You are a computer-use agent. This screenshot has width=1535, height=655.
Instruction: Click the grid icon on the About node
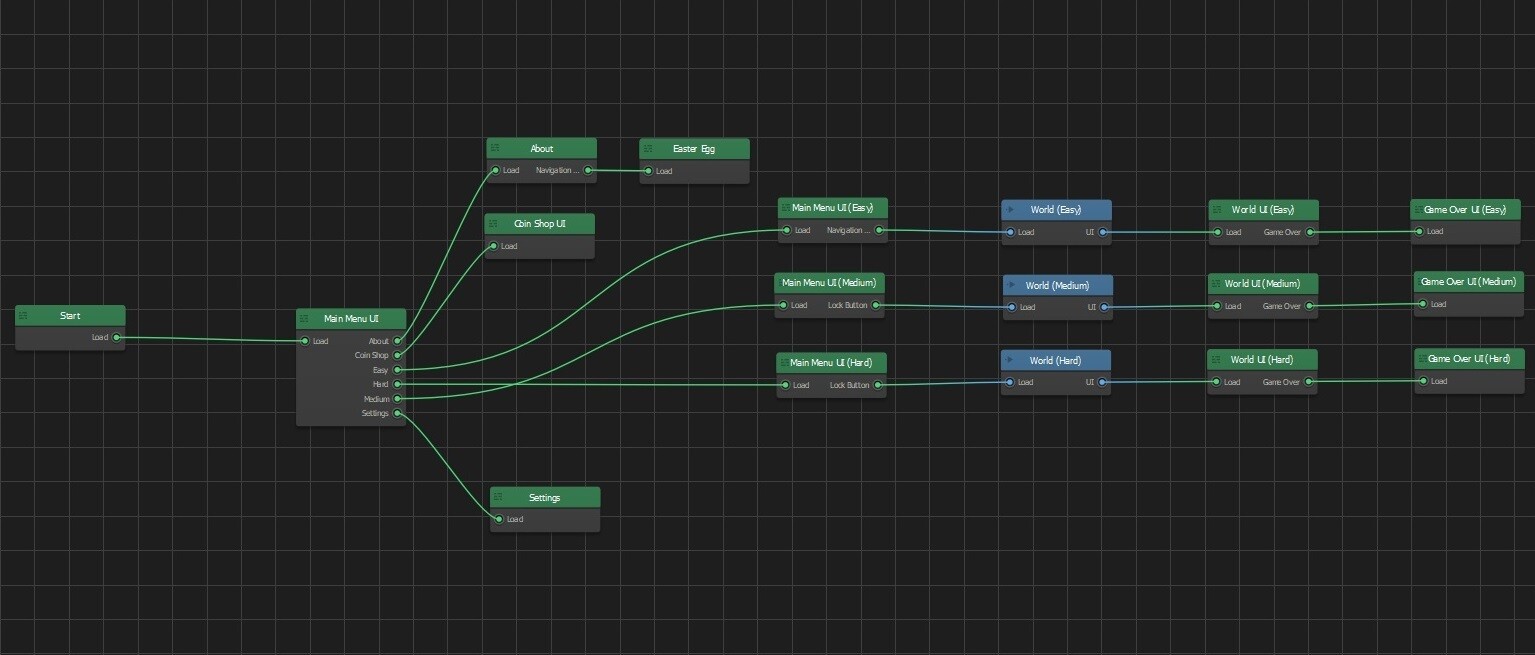click(494, 148)
